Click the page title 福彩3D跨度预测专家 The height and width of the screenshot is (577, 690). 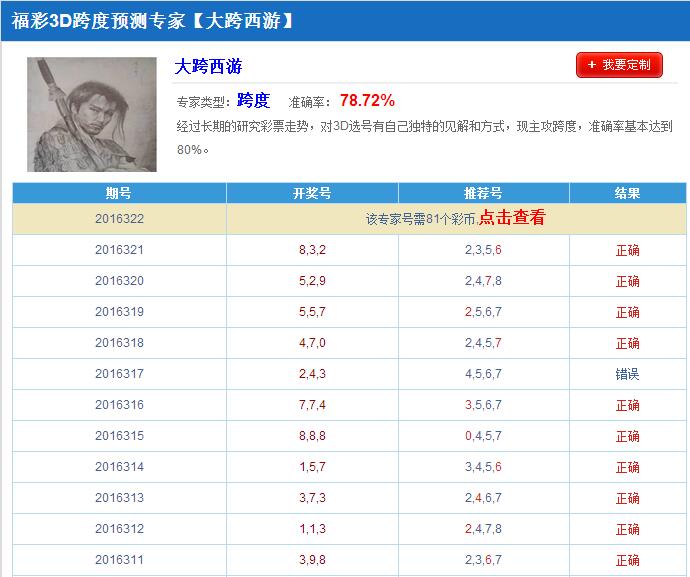point(99,20)
